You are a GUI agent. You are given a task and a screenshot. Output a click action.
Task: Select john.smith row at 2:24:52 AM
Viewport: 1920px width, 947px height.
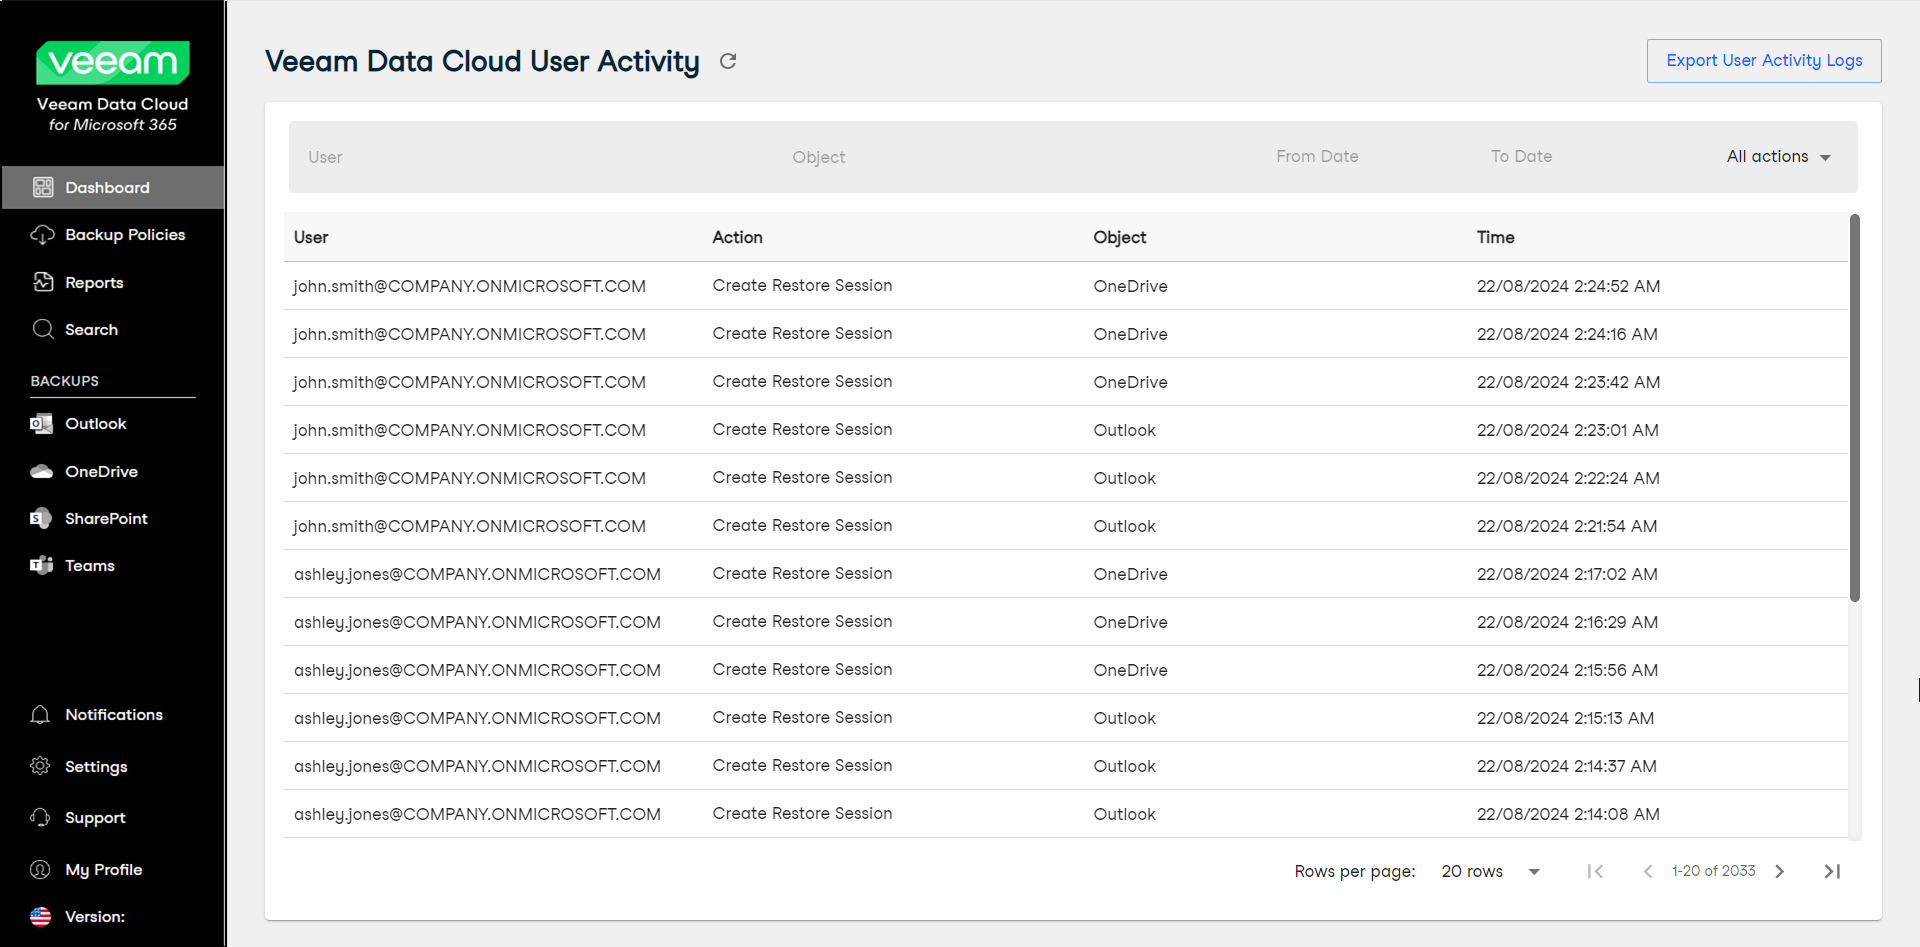1066,286
